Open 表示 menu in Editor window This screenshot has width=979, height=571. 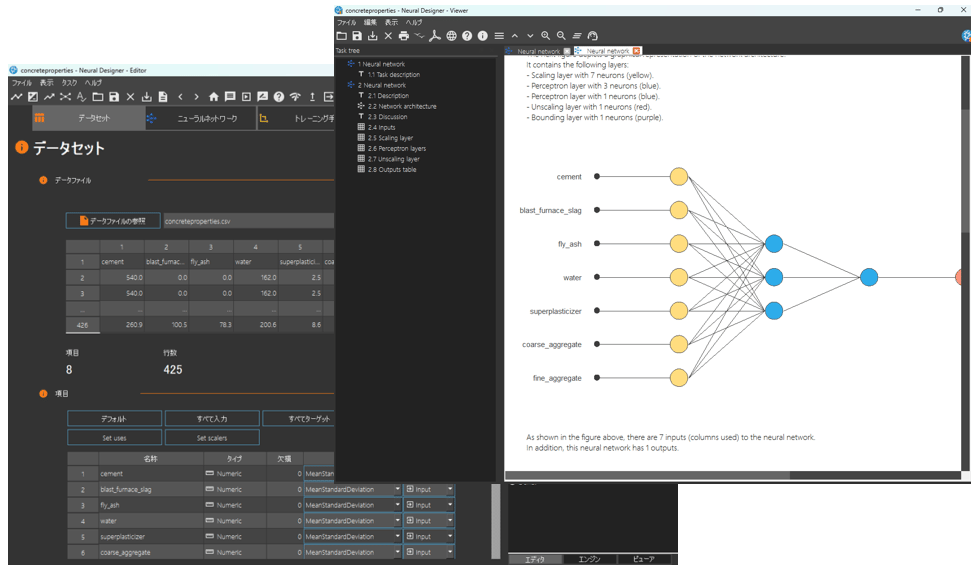[x=47, y=82]
